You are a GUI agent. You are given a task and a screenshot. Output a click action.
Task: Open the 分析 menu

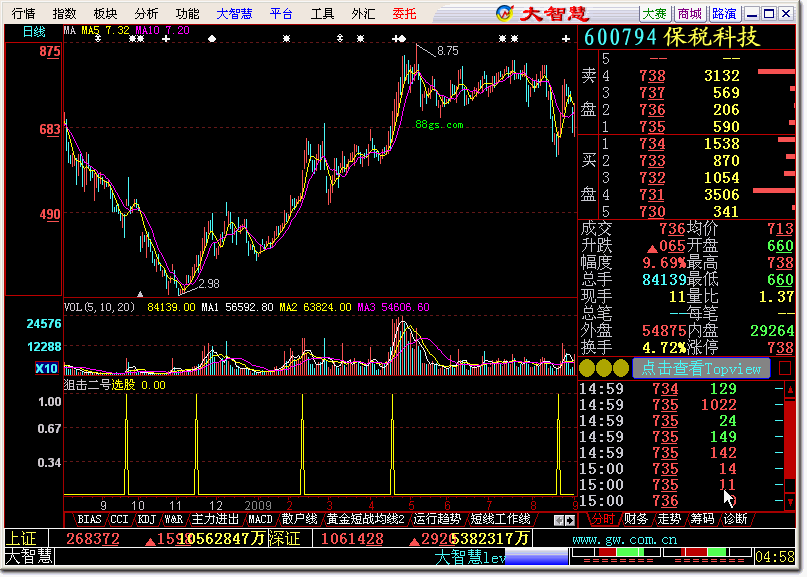(146, 14)
